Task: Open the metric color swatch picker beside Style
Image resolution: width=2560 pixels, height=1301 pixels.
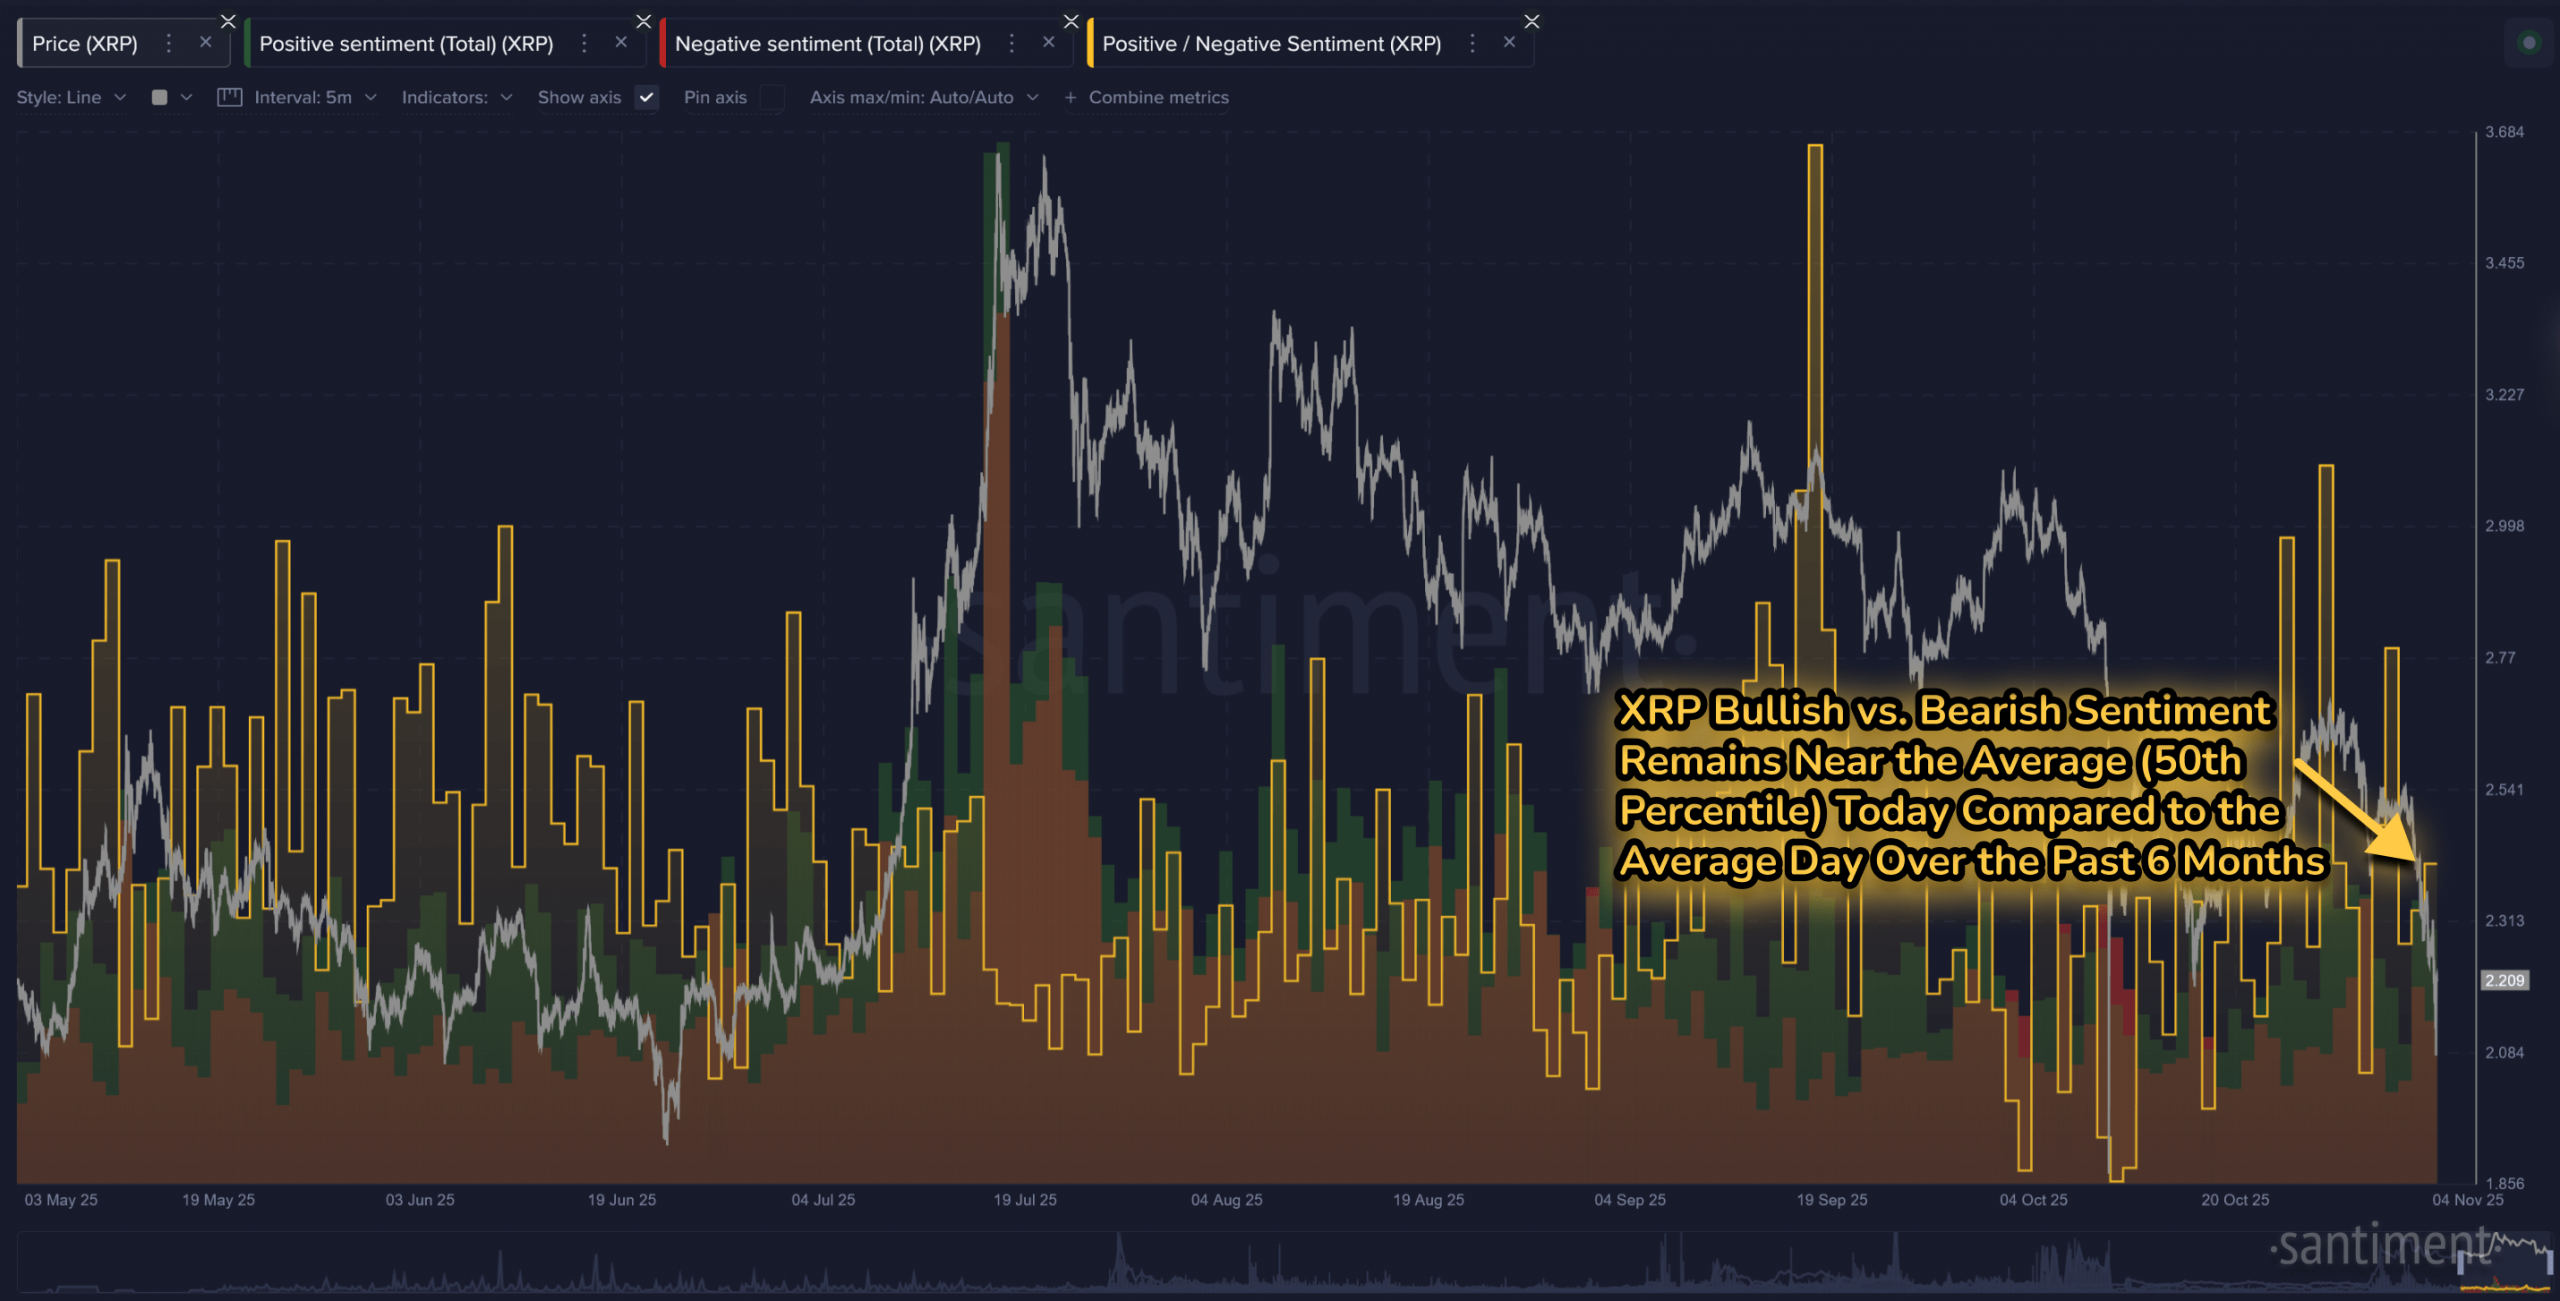Action: coord(158,97)
